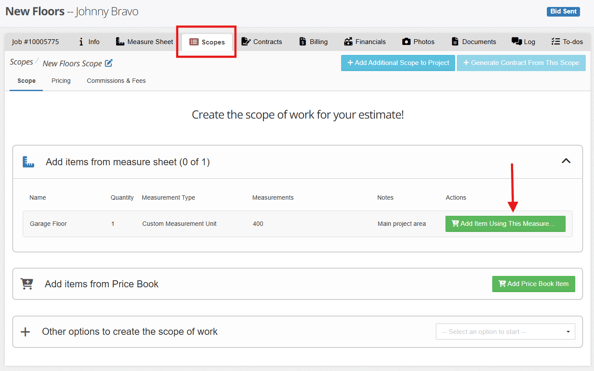Click the Scopes breadcrumb link
This screenshot has width=594, height=371.
21,62
